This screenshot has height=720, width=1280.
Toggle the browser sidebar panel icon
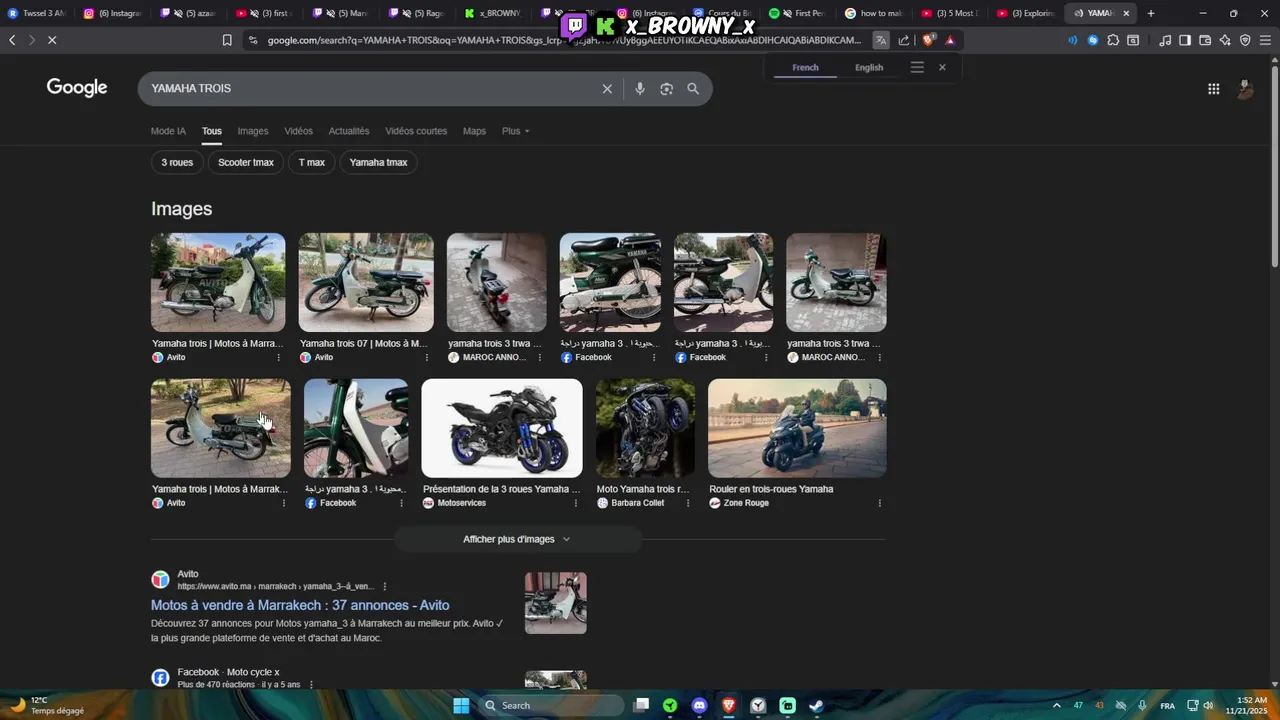(1185, 40)
